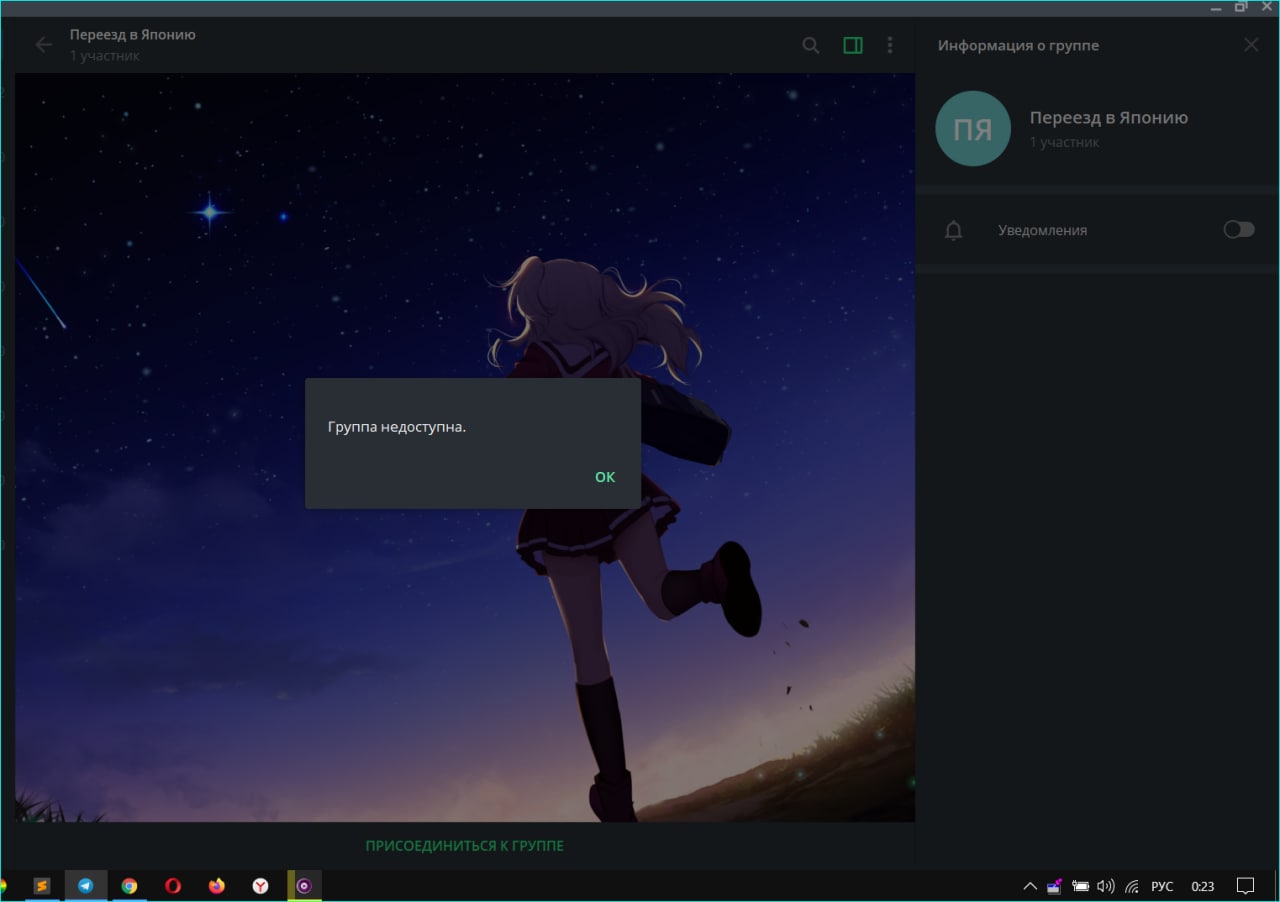
Task: Click OK in the "Группа недоступна" dialog
Action: (605, 477)
